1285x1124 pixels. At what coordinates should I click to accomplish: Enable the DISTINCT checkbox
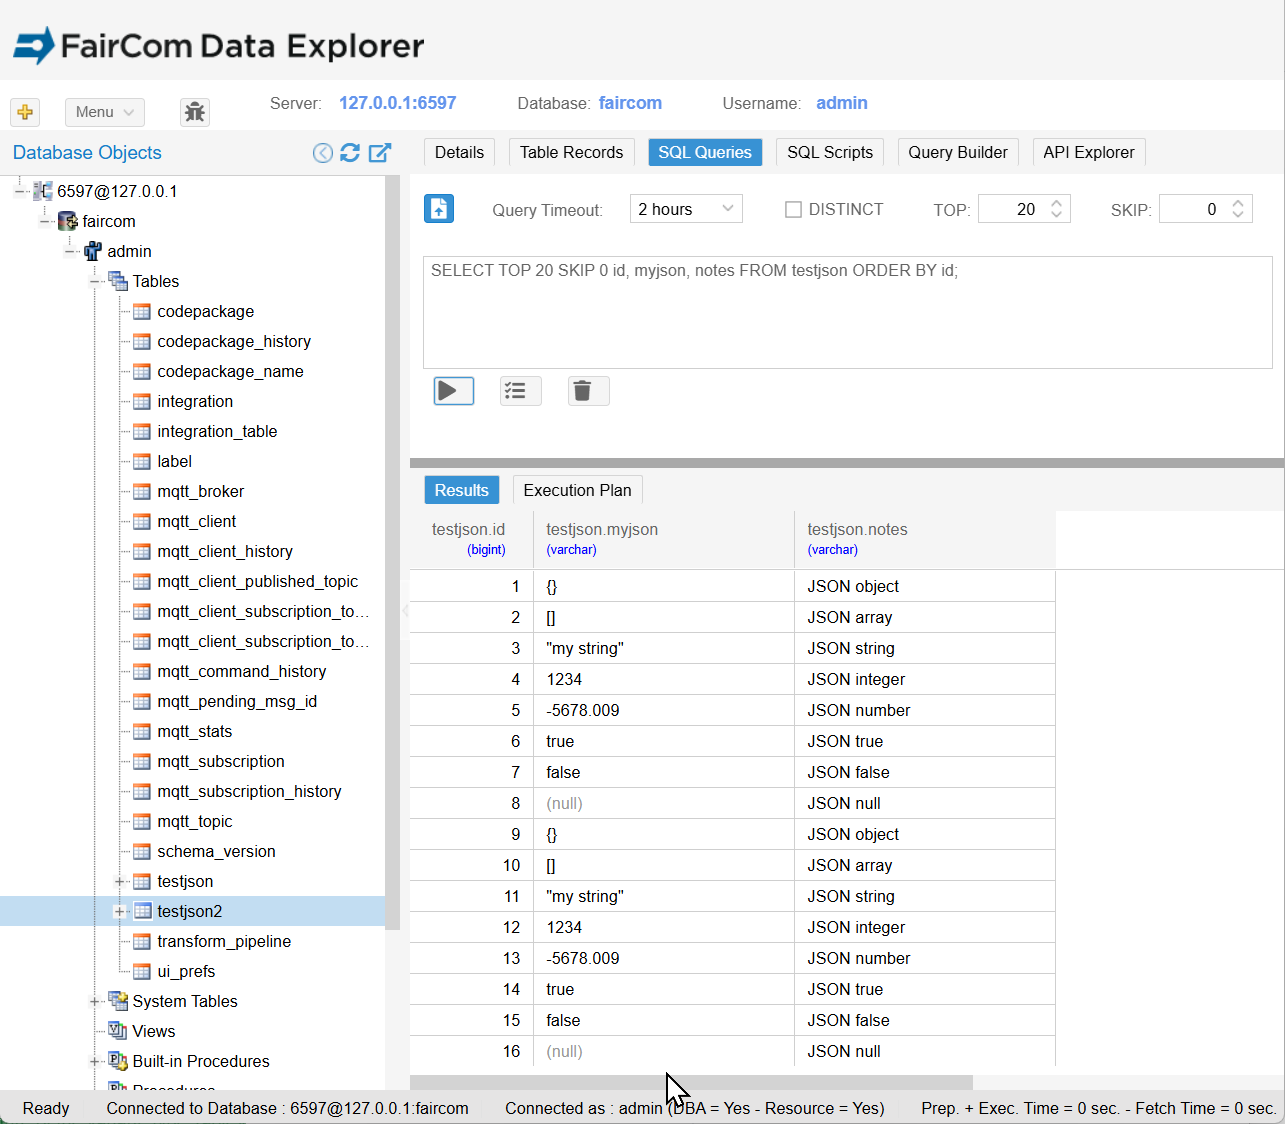click(793, 209)
